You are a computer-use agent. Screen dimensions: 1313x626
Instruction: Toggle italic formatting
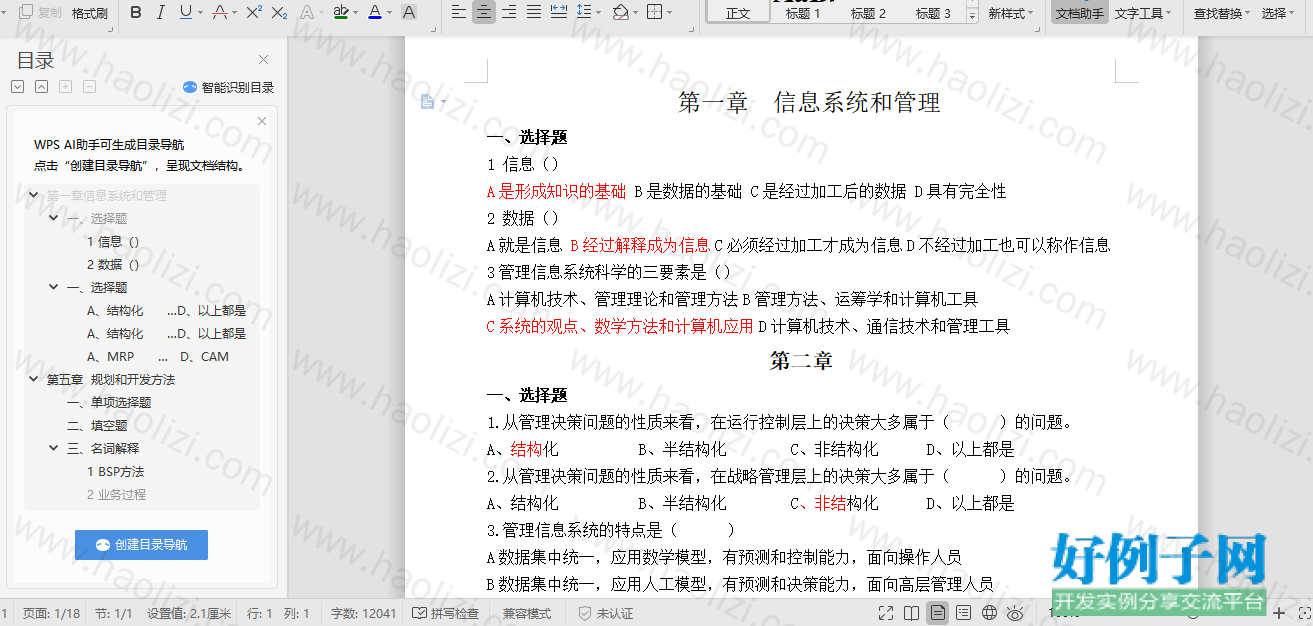pos(160,13)
